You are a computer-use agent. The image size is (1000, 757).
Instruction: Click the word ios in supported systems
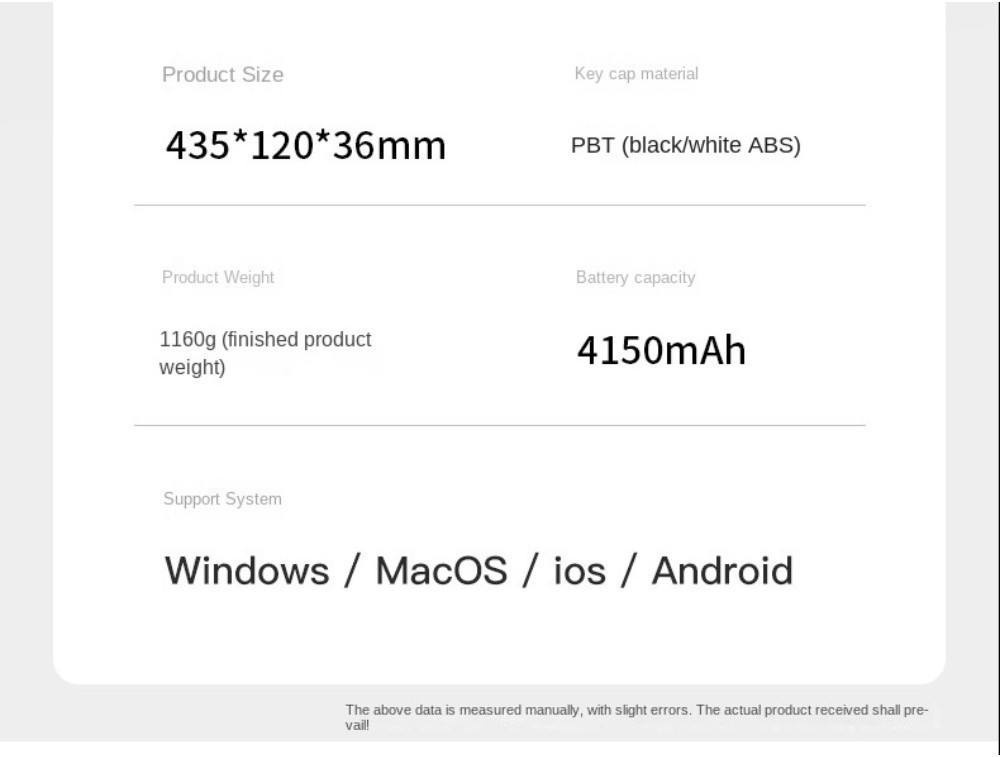579,571
